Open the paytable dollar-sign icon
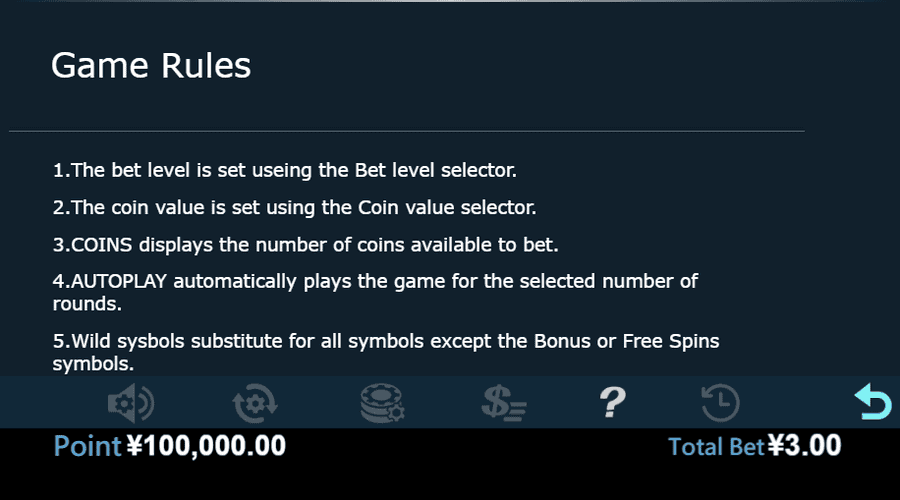 click(504, 403)
